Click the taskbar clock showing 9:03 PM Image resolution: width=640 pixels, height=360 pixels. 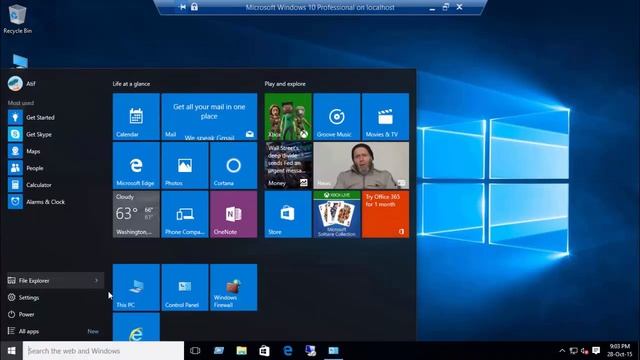click(x=619, y=351)
